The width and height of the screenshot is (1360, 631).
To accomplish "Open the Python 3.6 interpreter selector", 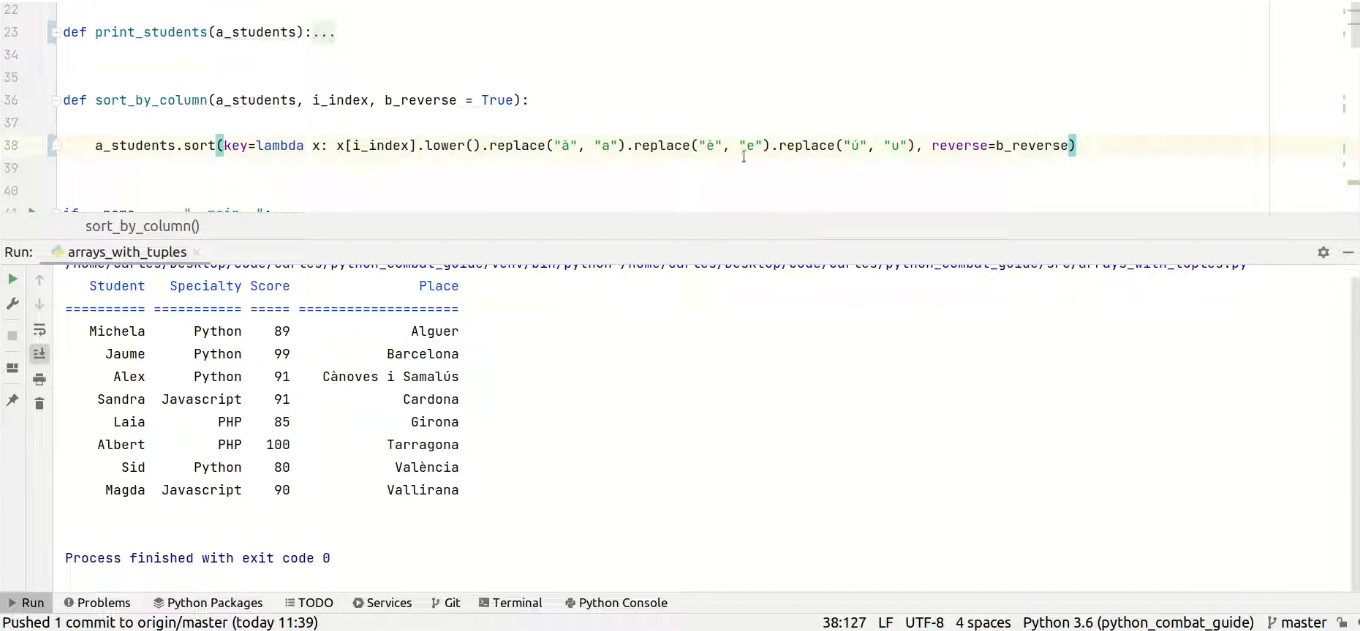I will pos(1137,622).
